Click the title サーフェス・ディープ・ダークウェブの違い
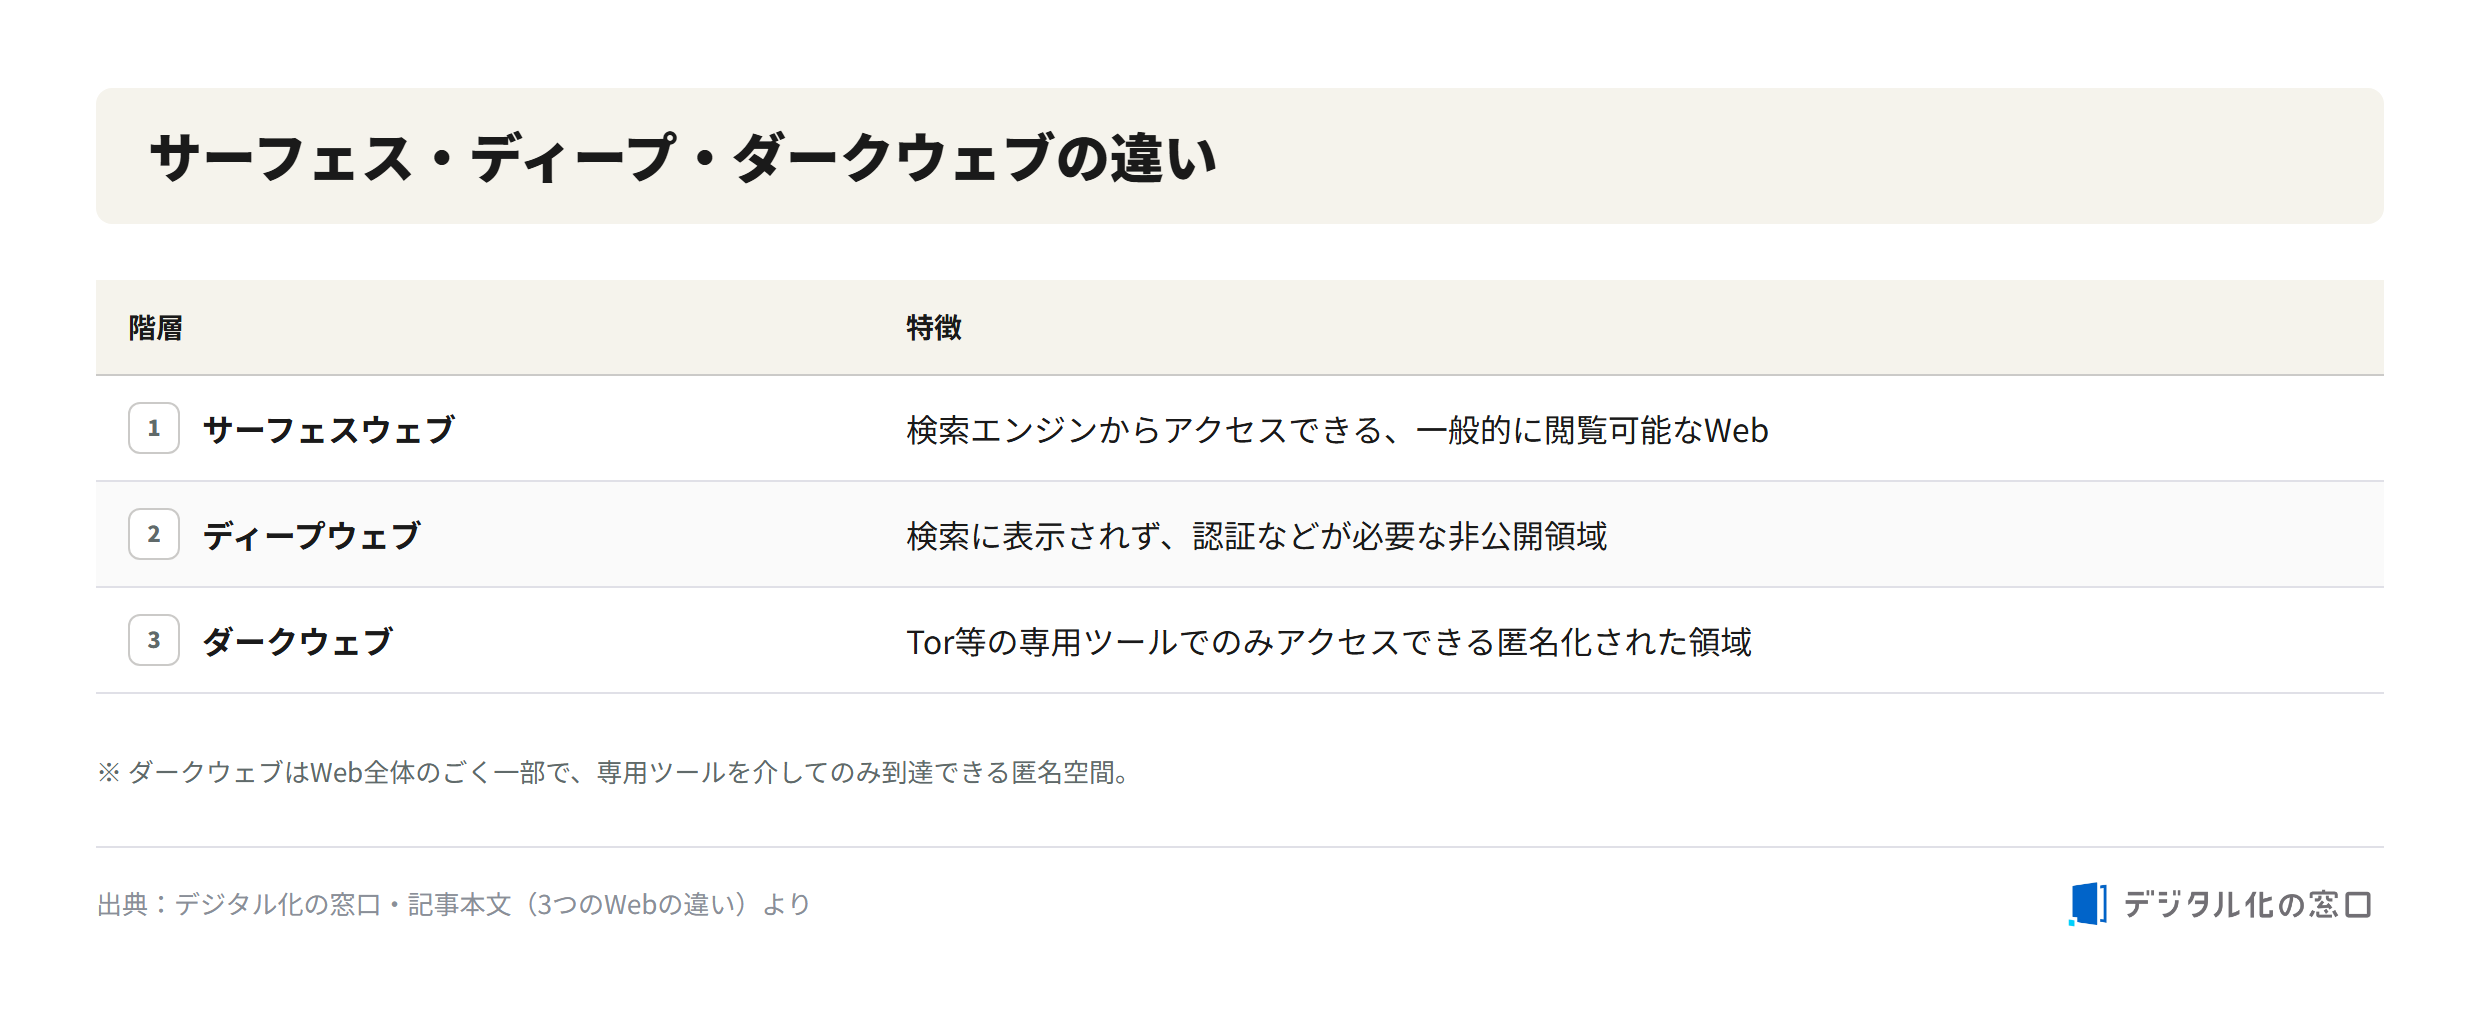Image resolution: width=2480 pixels, height=1020 pixels. [683, 157]
